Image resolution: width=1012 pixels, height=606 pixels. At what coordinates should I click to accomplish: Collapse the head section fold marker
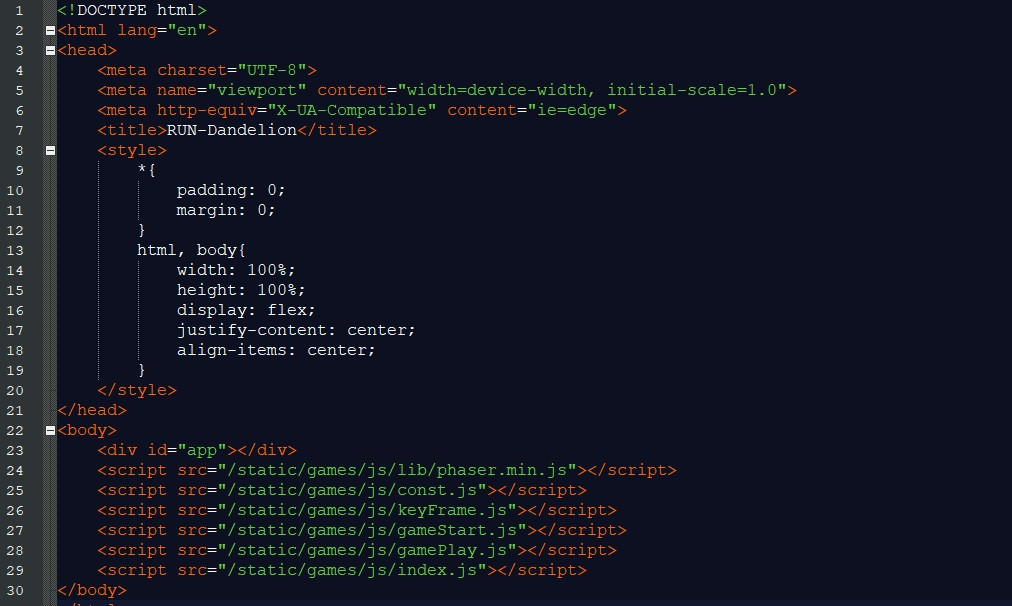50,50
